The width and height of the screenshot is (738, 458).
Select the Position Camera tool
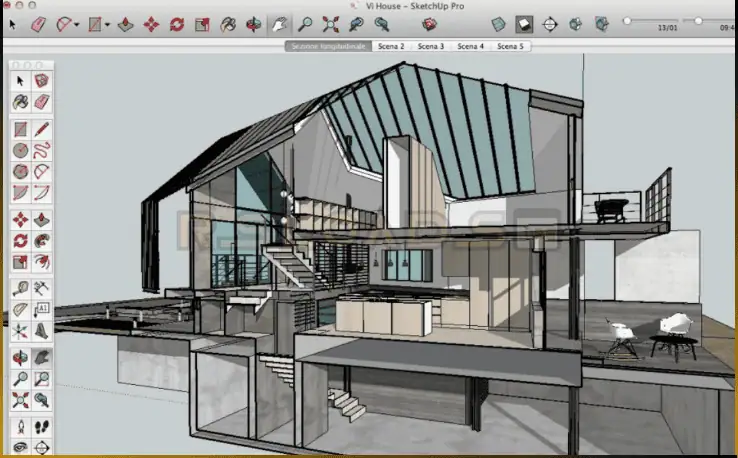(20, 427)
